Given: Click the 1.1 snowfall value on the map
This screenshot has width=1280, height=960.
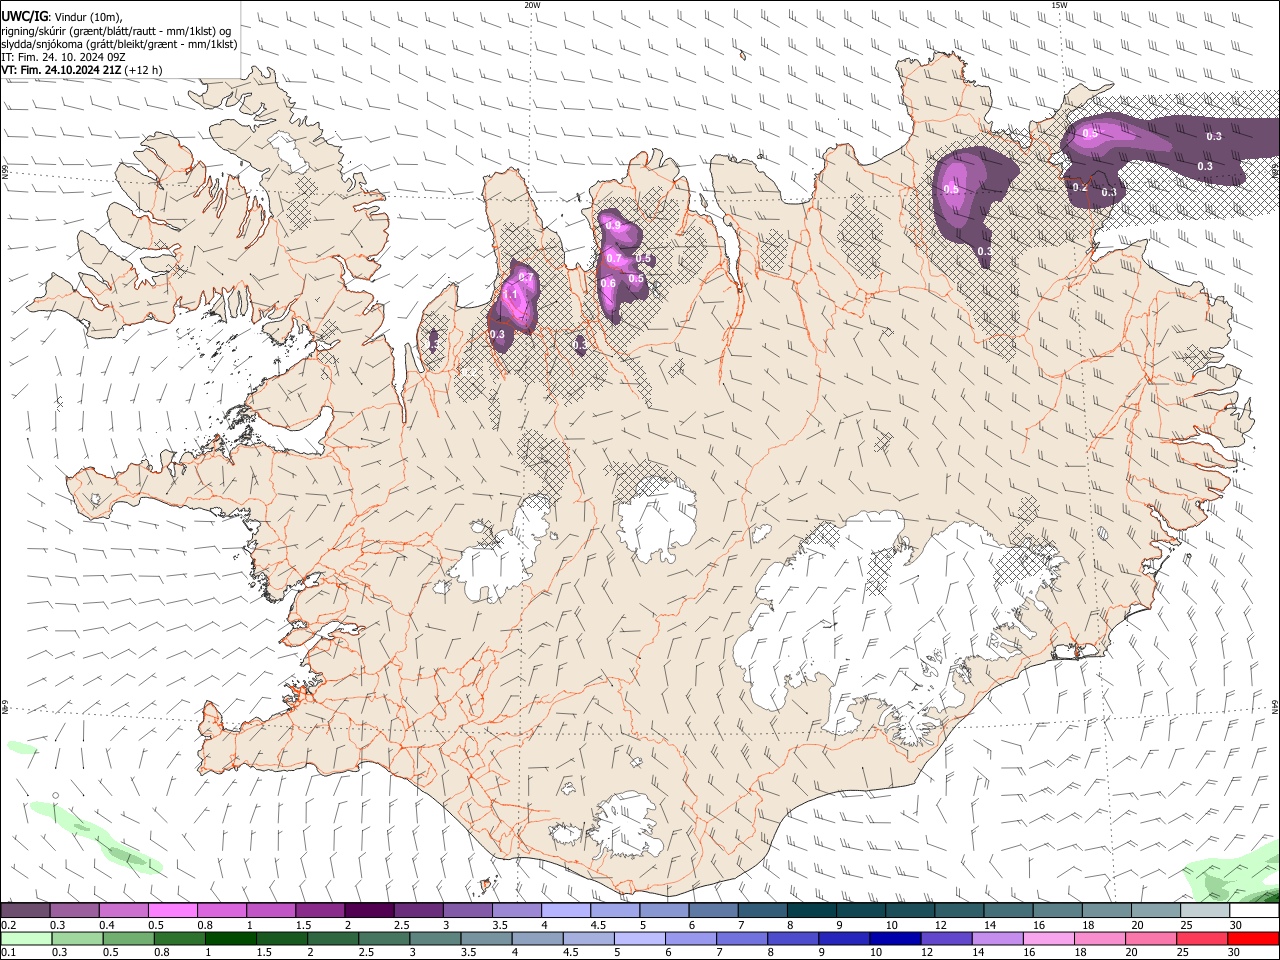Looking at the screenshot, I should (510, 295).
